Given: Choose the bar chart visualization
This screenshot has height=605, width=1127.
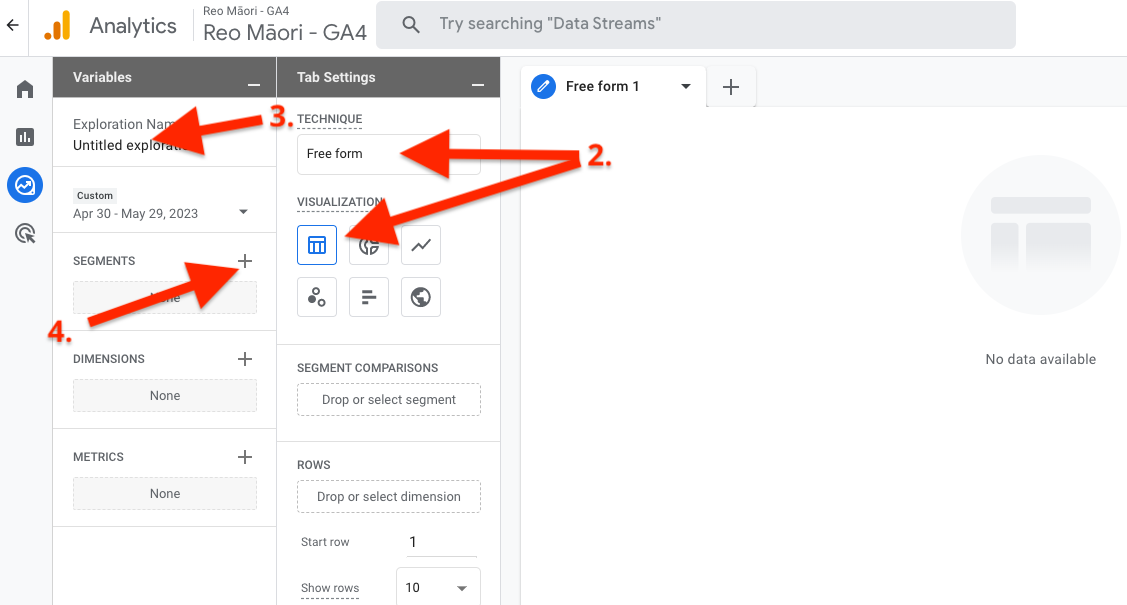Looking at the screenshot, I should tap(368, 296).
